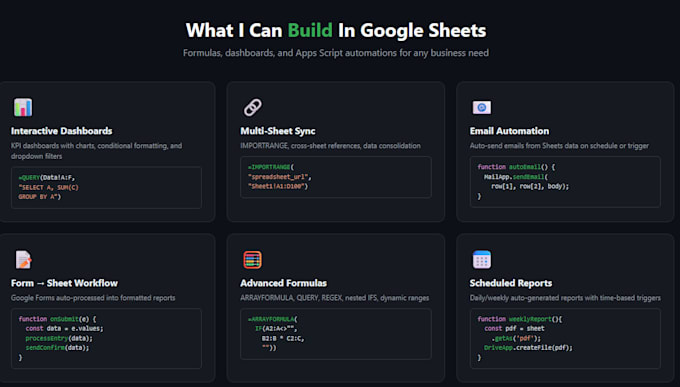680x387 pixels.
Task: Click the green word Build in the heading
Action: coord(310,30)
